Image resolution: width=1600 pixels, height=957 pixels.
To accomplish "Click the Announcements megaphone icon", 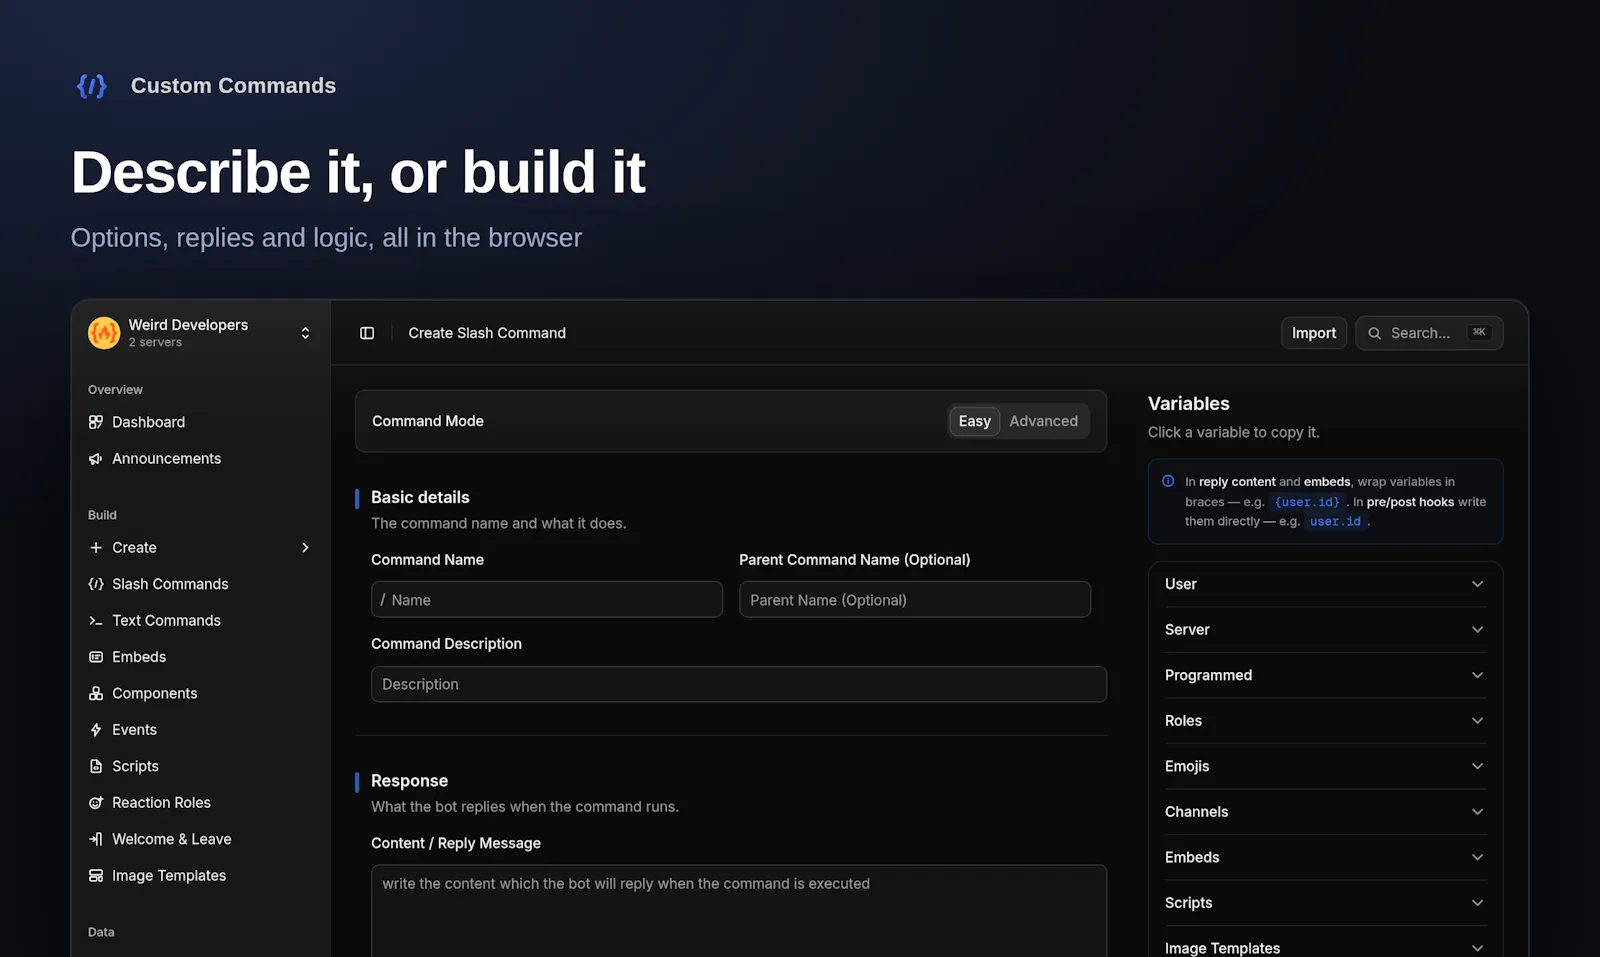I will point(96,459).
